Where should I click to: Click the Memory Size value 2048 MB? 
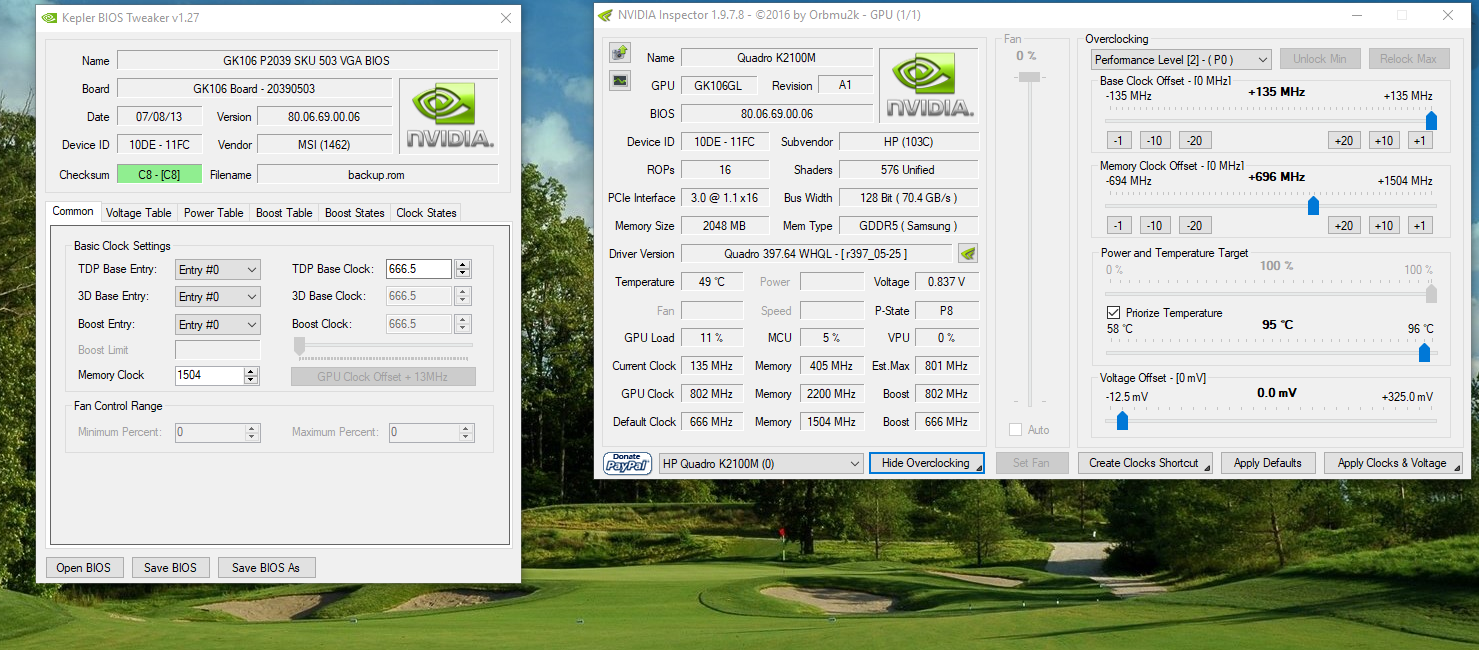(725, 226)
